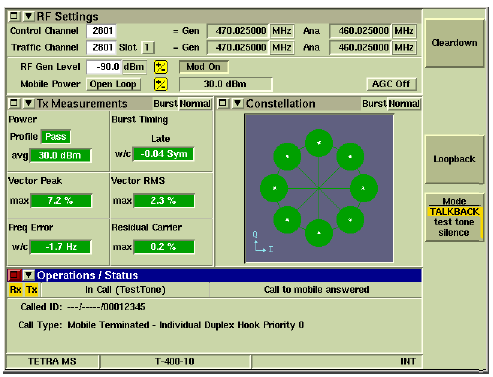Click the constellation diagram plot
This screenshot has height=377, width=493.
point(319,188)
